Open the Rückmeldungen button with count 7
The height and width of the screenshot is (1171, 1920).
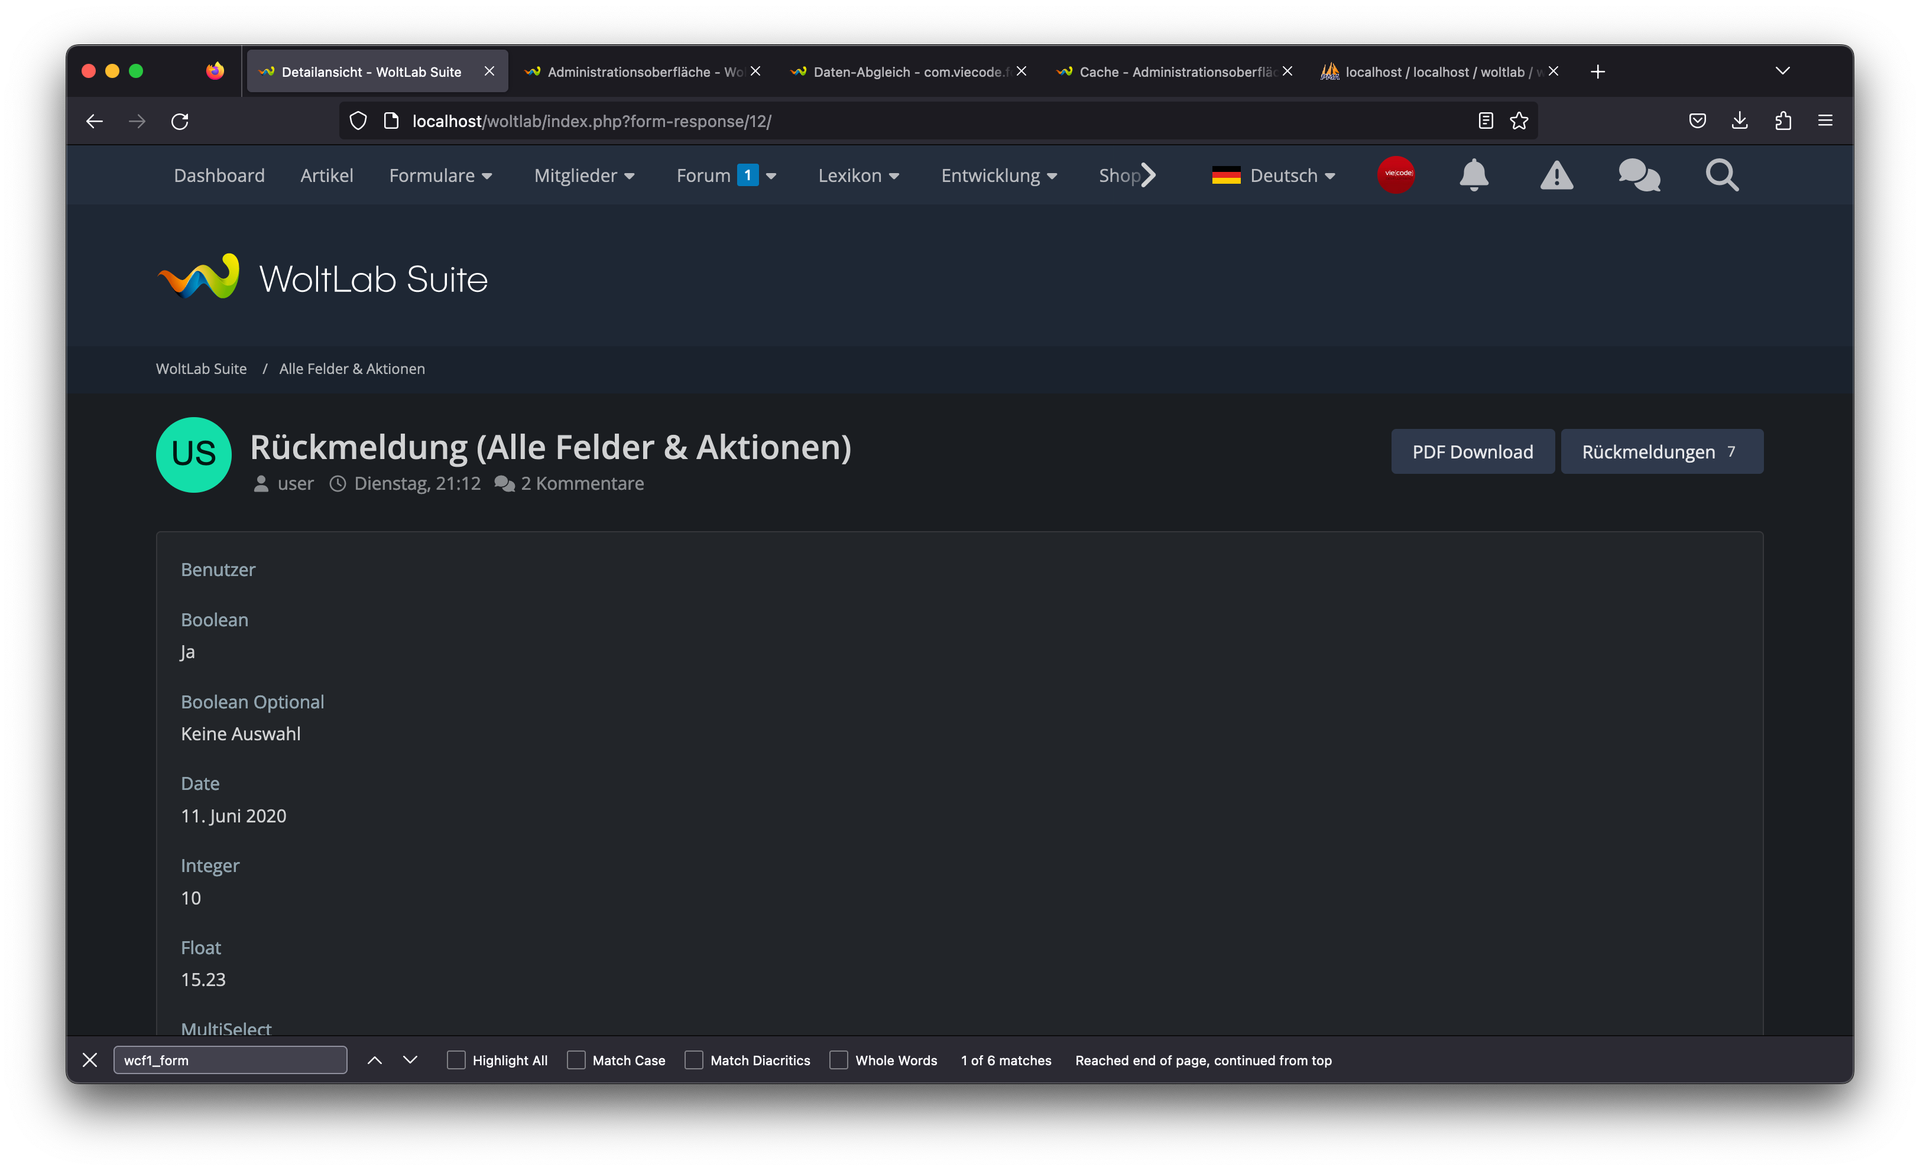coord(1661,452)
